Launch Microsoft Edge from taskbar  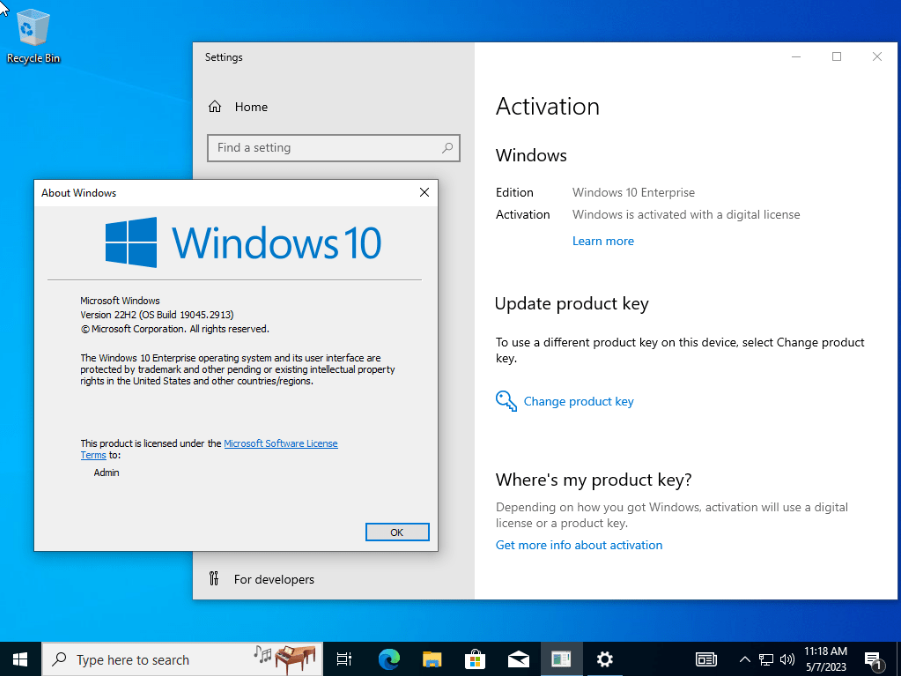[389, 659]
